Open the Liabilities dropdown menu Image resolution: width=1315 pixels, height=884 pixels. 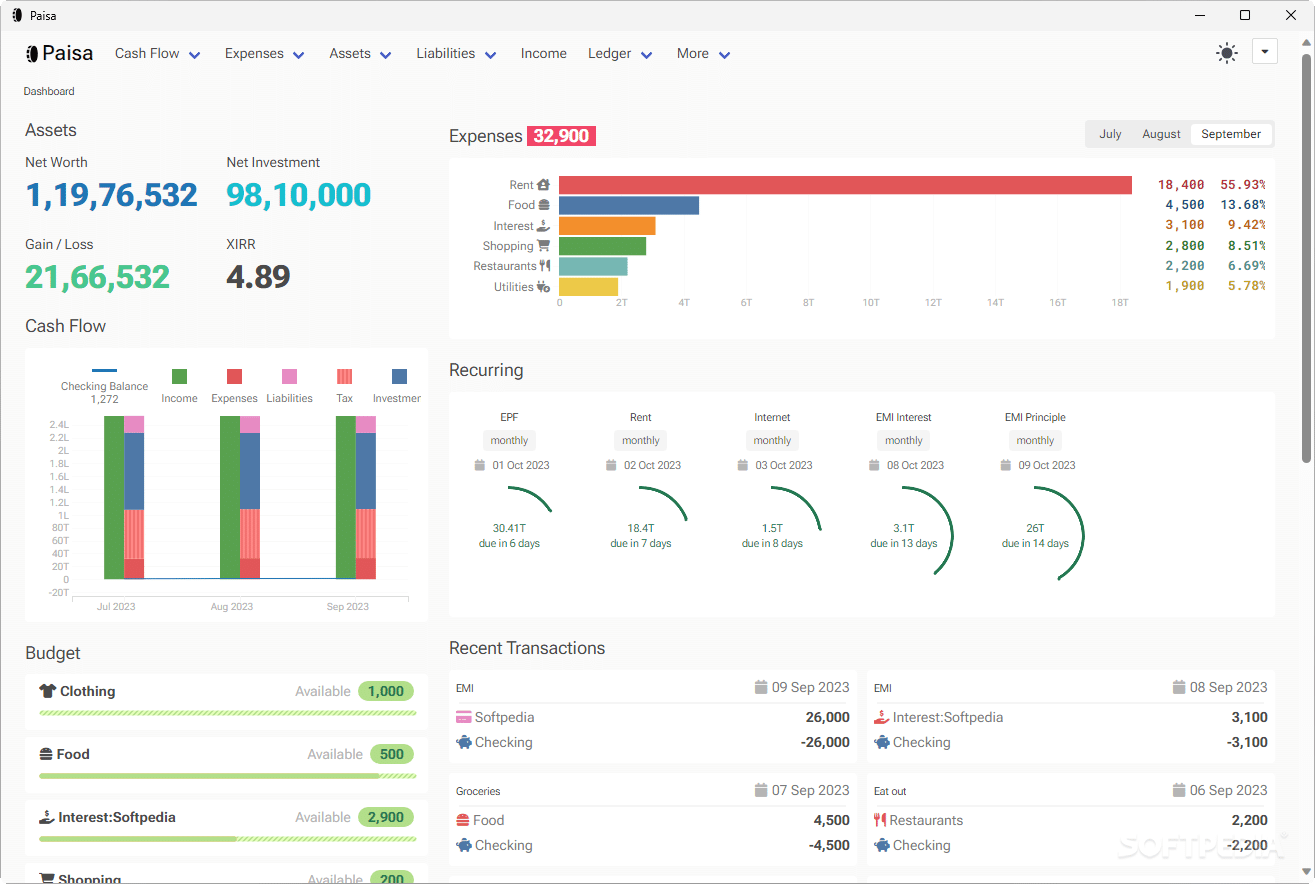pos(457,54)
